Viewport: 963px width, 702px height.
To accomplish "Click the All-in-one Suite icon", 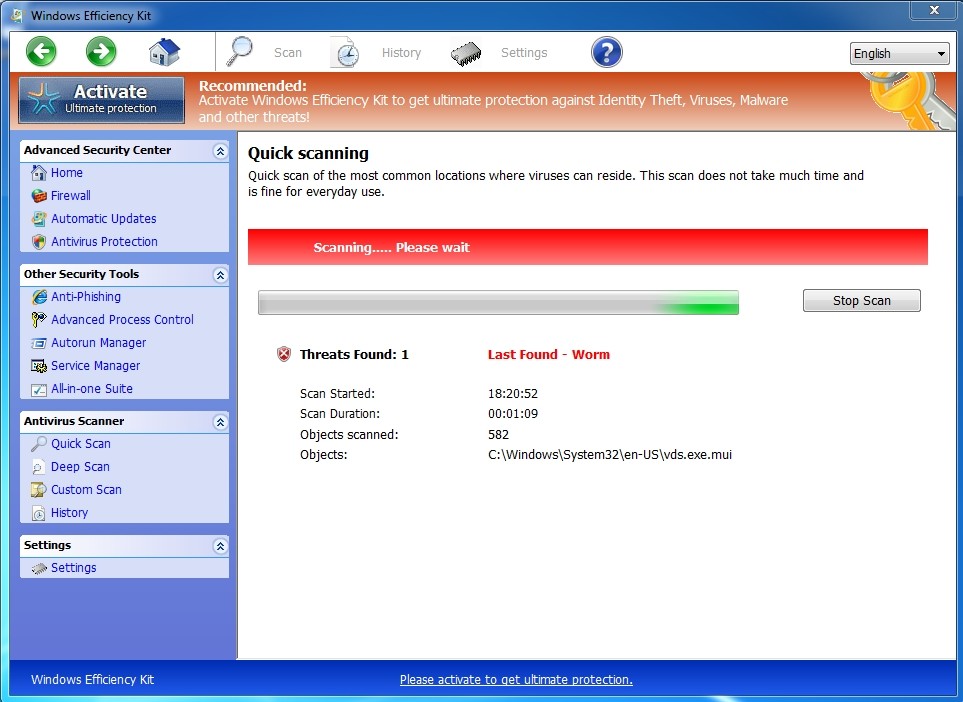I will point(39,389).
